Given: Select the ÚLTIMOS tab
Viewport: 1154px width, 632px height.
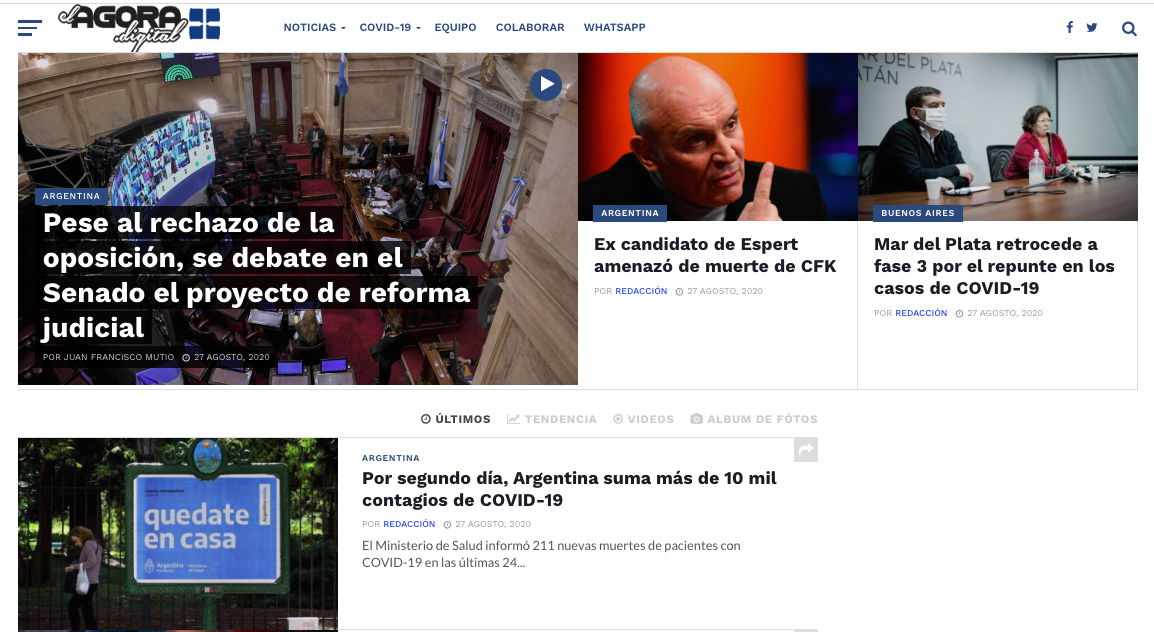Looking at the screenshot, I should (x=455, y=419).
